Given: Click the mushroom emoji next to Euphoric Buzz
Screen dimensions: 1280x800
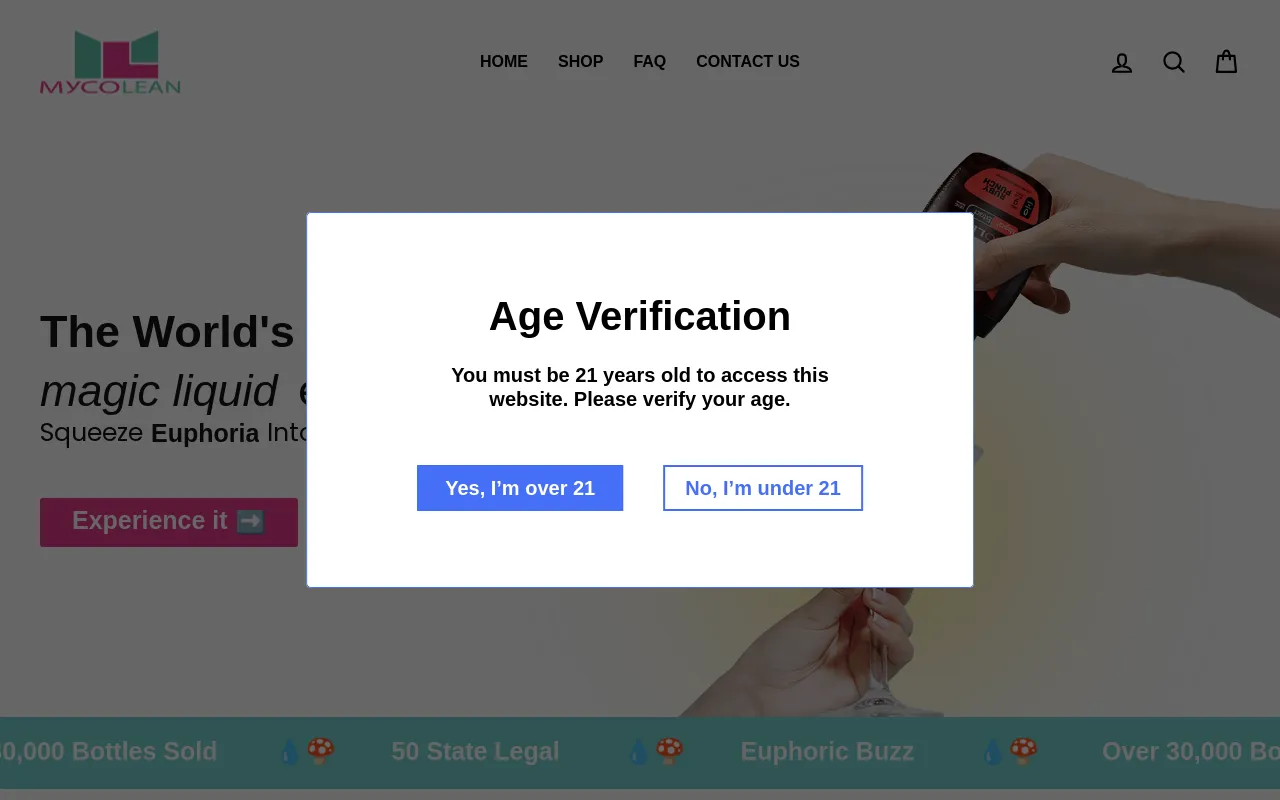Looking at the screenshot, I should click(x=668, y=750).
